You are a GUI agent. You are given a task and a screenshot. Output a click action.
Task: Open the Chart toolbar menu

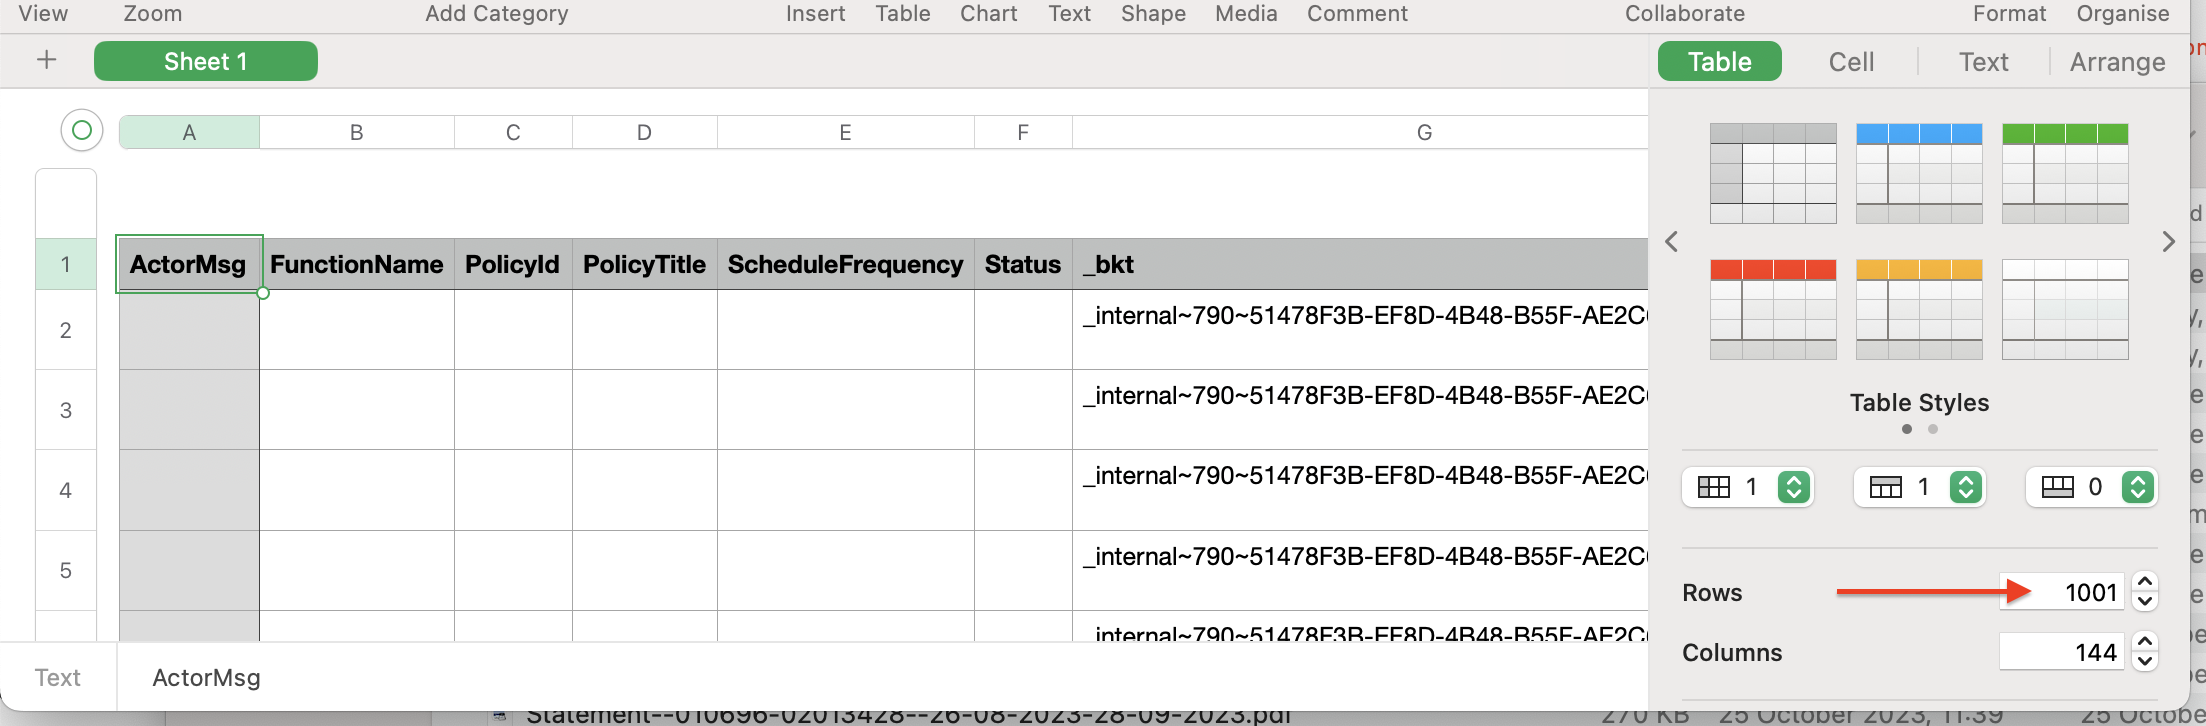(988, 13)
